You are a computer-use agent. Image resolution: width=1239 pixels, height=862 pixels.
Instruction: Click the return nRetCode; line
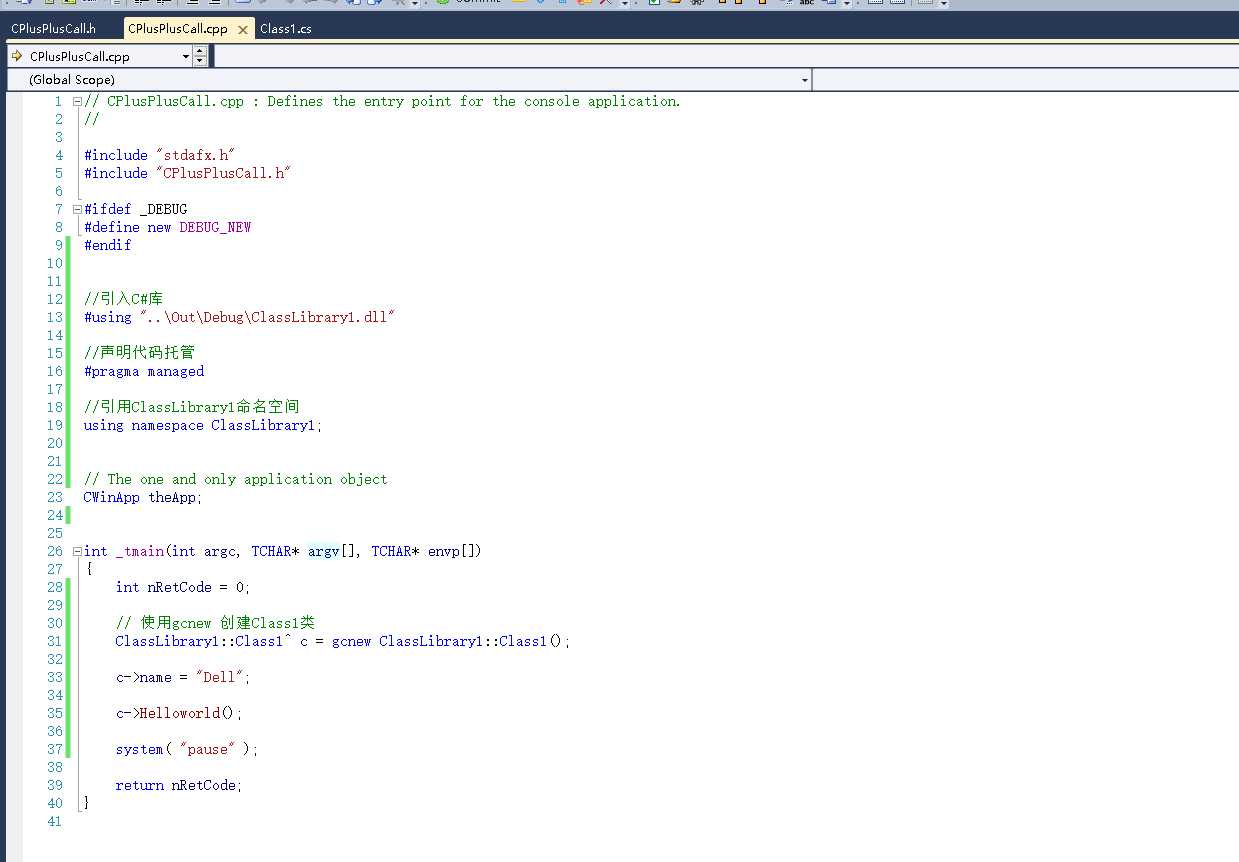pyautogui.click(x=179, y=785)
